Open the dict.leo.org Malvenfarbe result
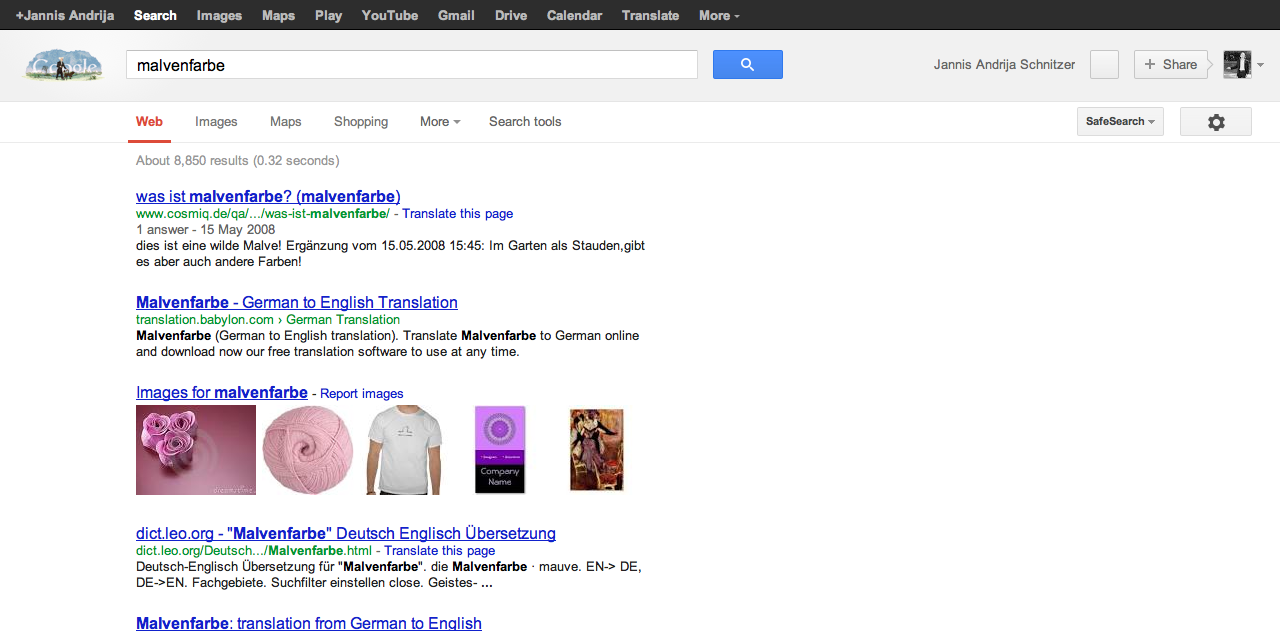Image resolution: width=1280 pixels, height=631 pixels. tap(346, 533)
